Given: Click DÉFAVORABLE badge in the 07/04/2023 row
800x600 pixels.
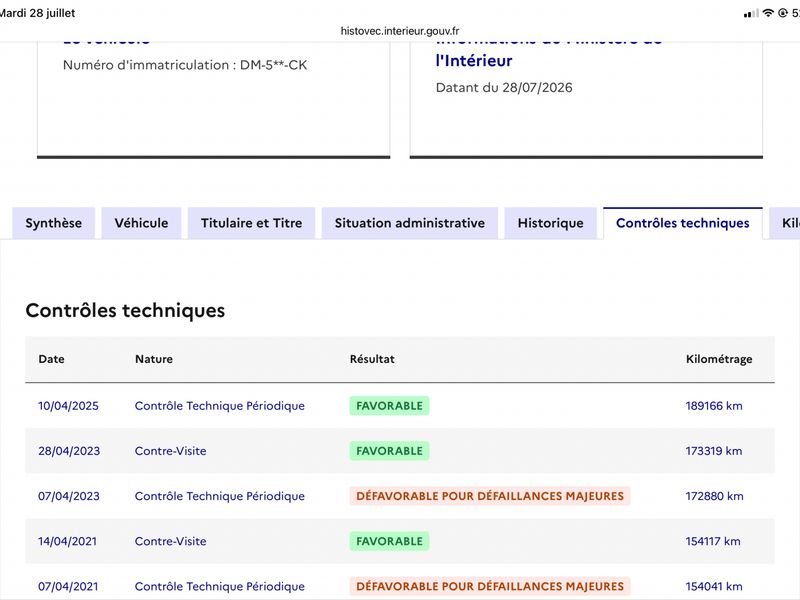Looking at the screenshot, I should tap(490, 496).
